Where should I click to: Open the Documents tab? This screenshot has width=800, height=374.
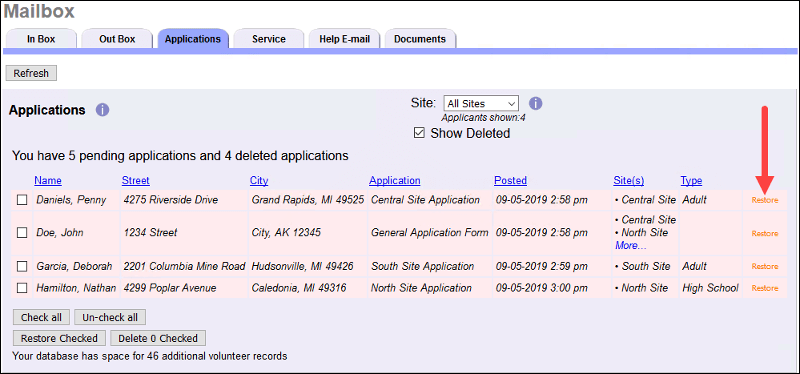click(420, 39)
